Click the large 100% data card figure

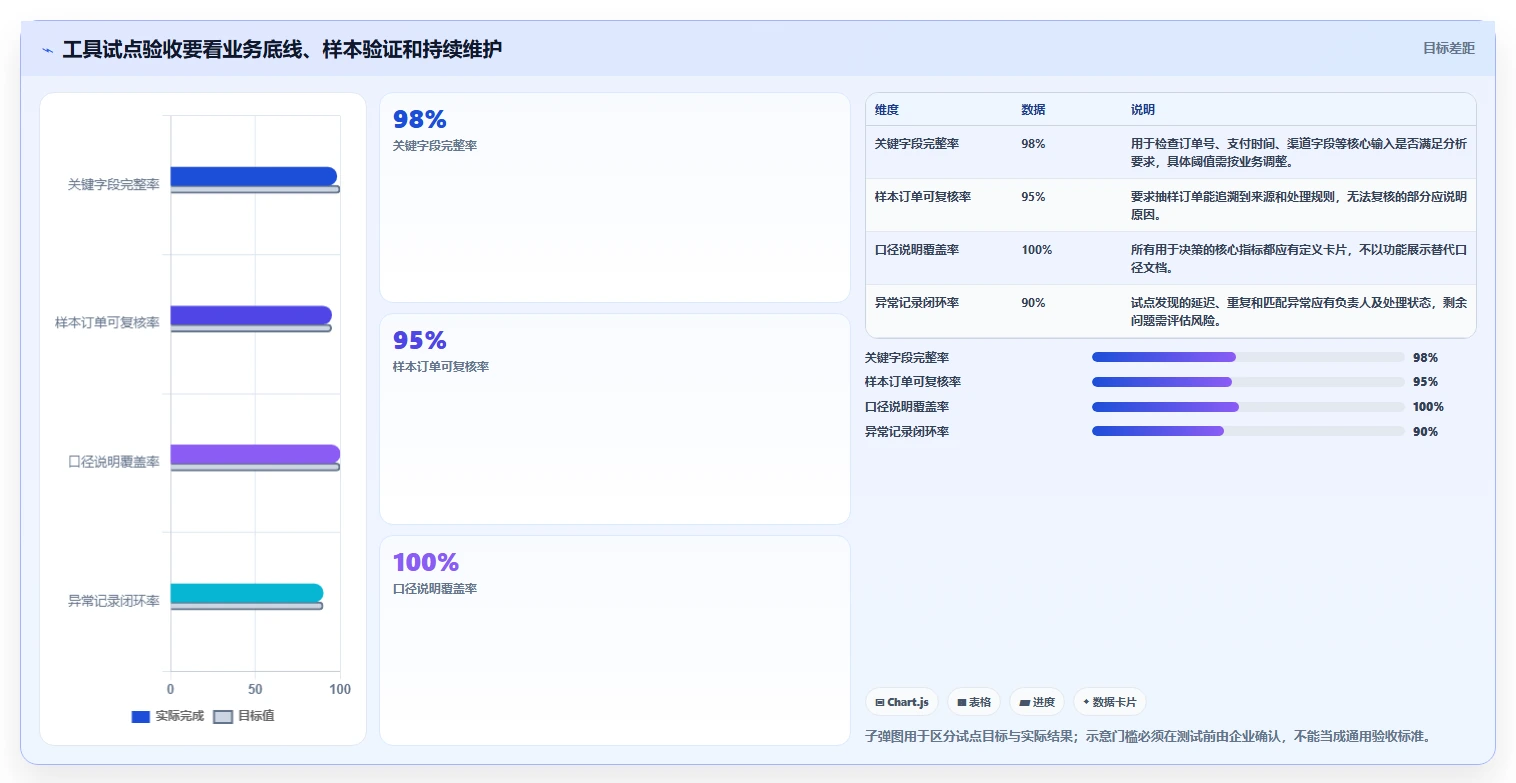(426, 563)
